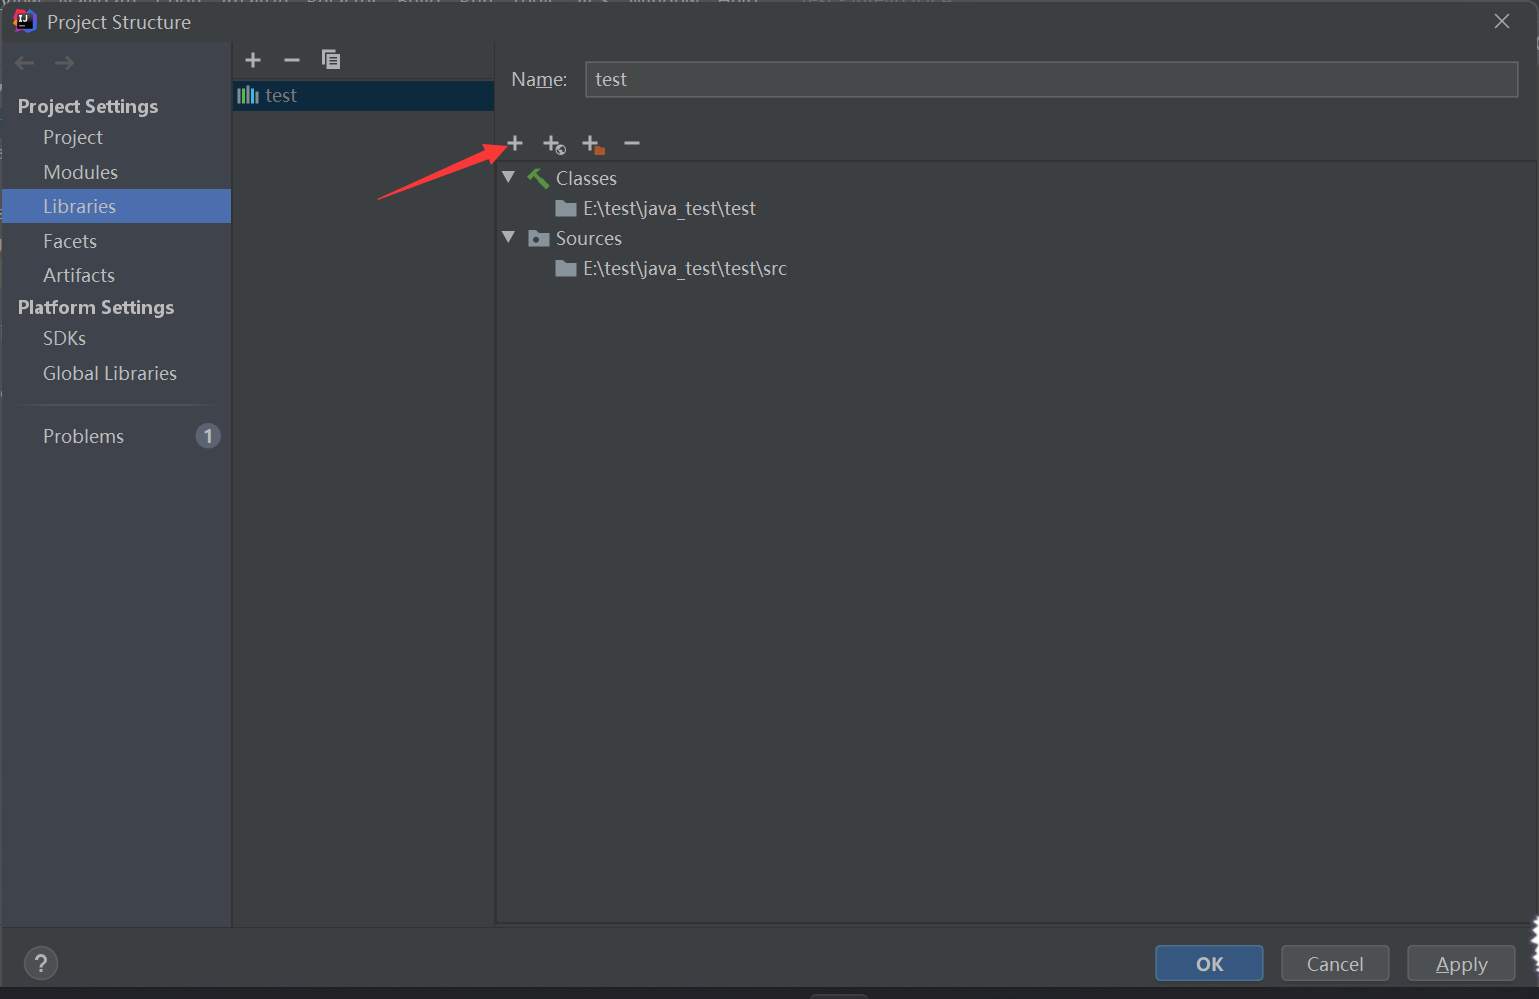Open the Artifacts settings page
Viewport: 1539px width, 999px height.
pos(79,275)
